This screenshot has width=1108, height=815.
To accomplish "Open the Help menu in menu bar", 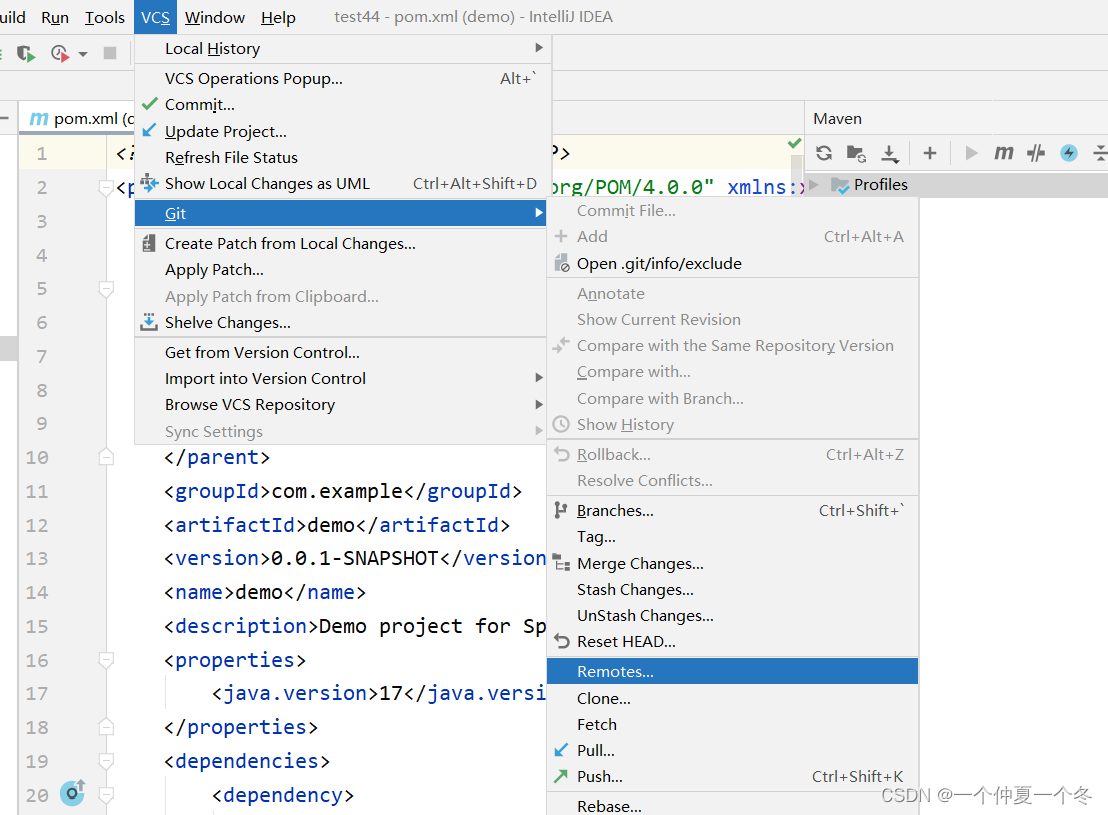I will (278, 17).
